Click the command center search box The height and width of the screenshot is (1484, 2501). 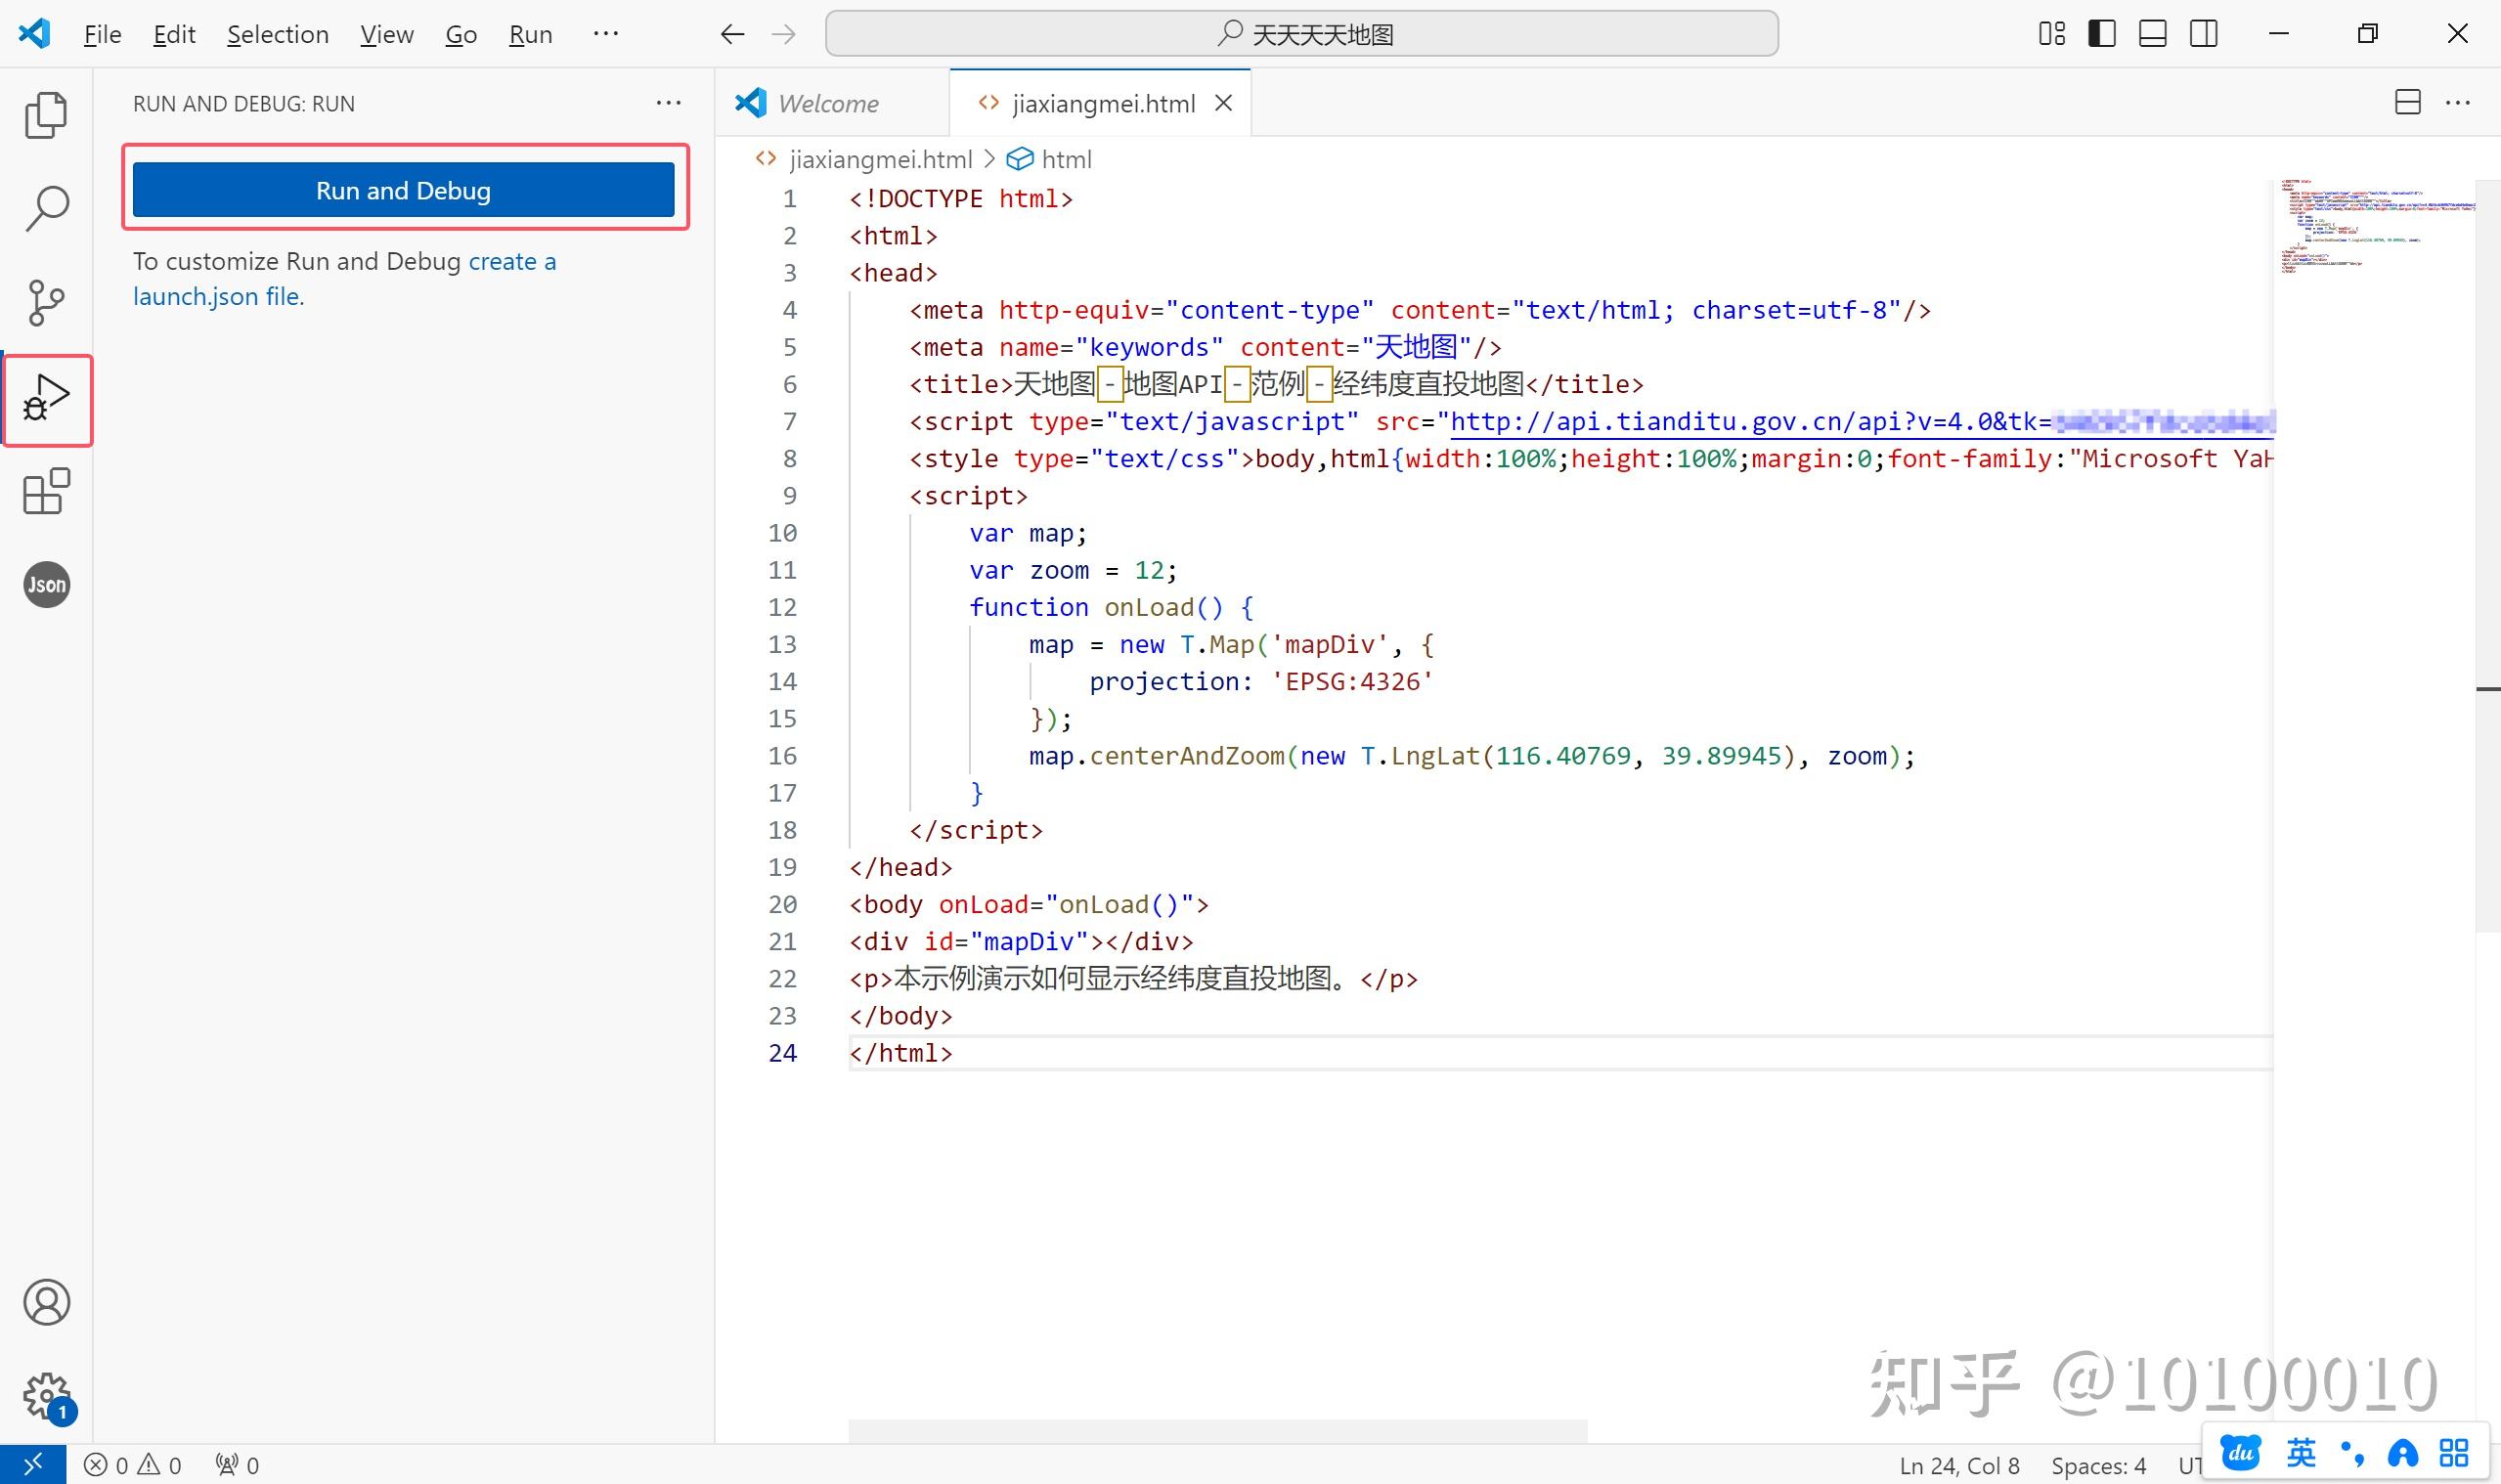pyautogui.click(x=1301, y=34)
